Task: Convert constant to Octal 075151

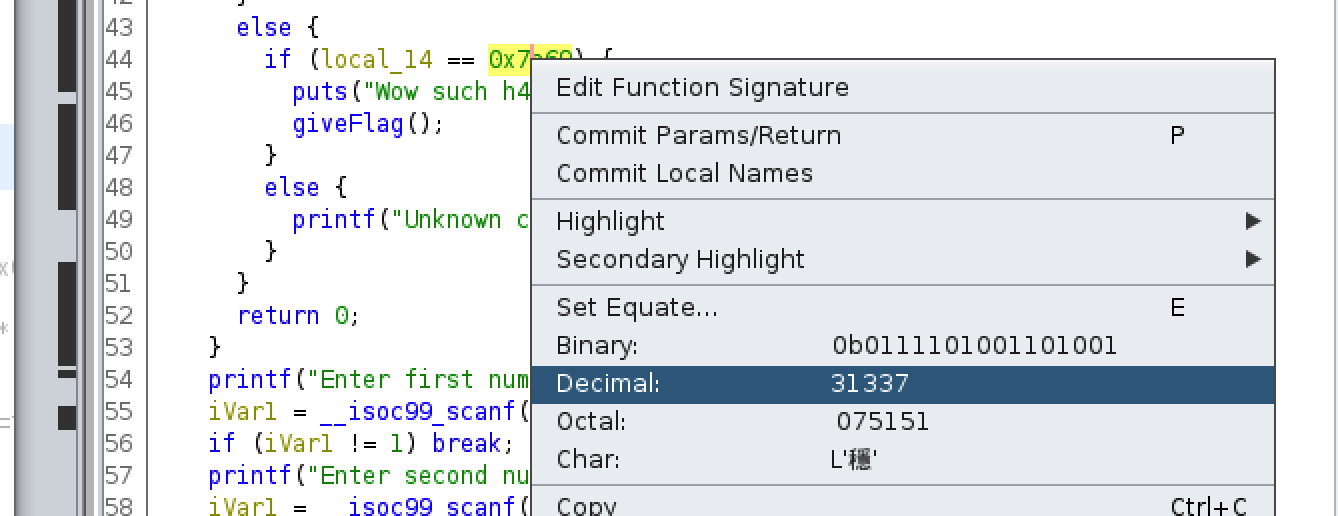Action: (902, 422)
